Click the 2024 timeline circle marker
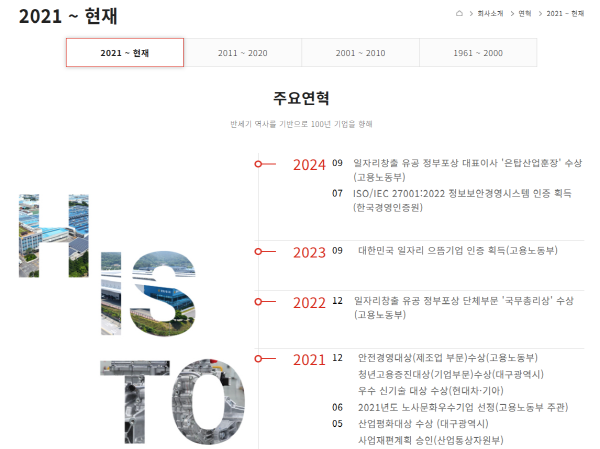 coord(258,164)
